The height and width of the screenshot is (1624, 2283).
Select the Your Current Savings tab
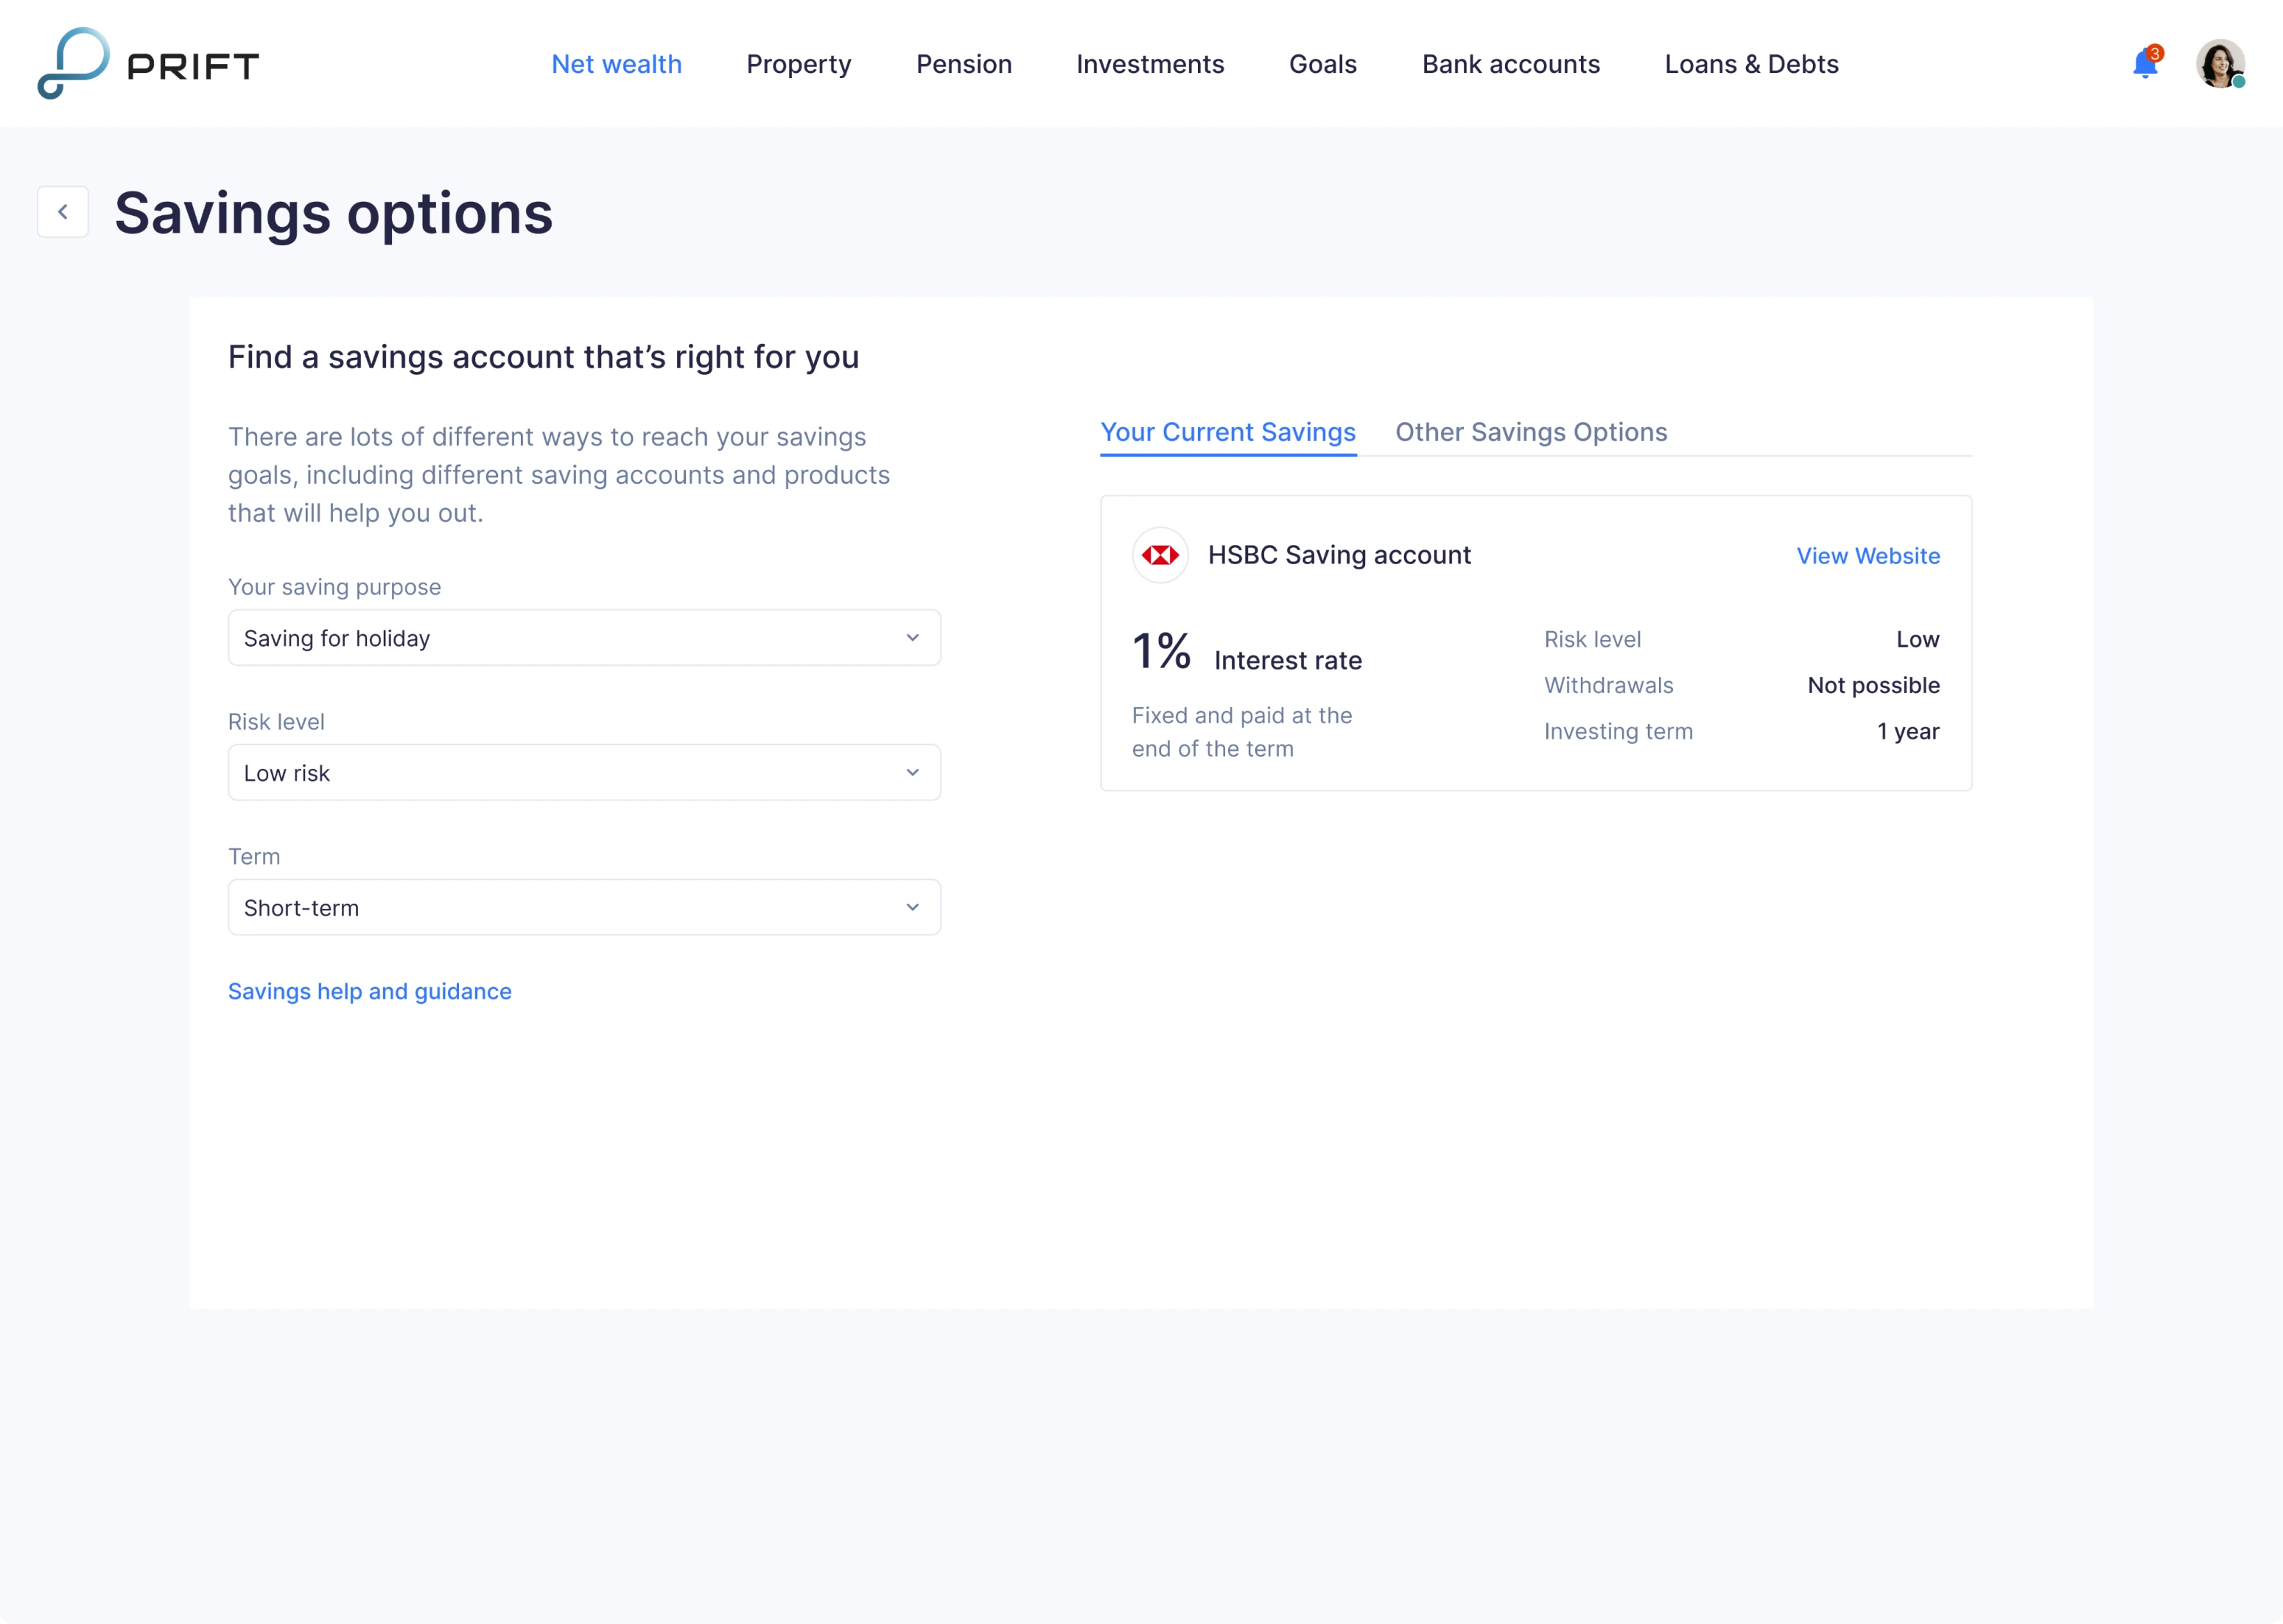(1228, 432)
